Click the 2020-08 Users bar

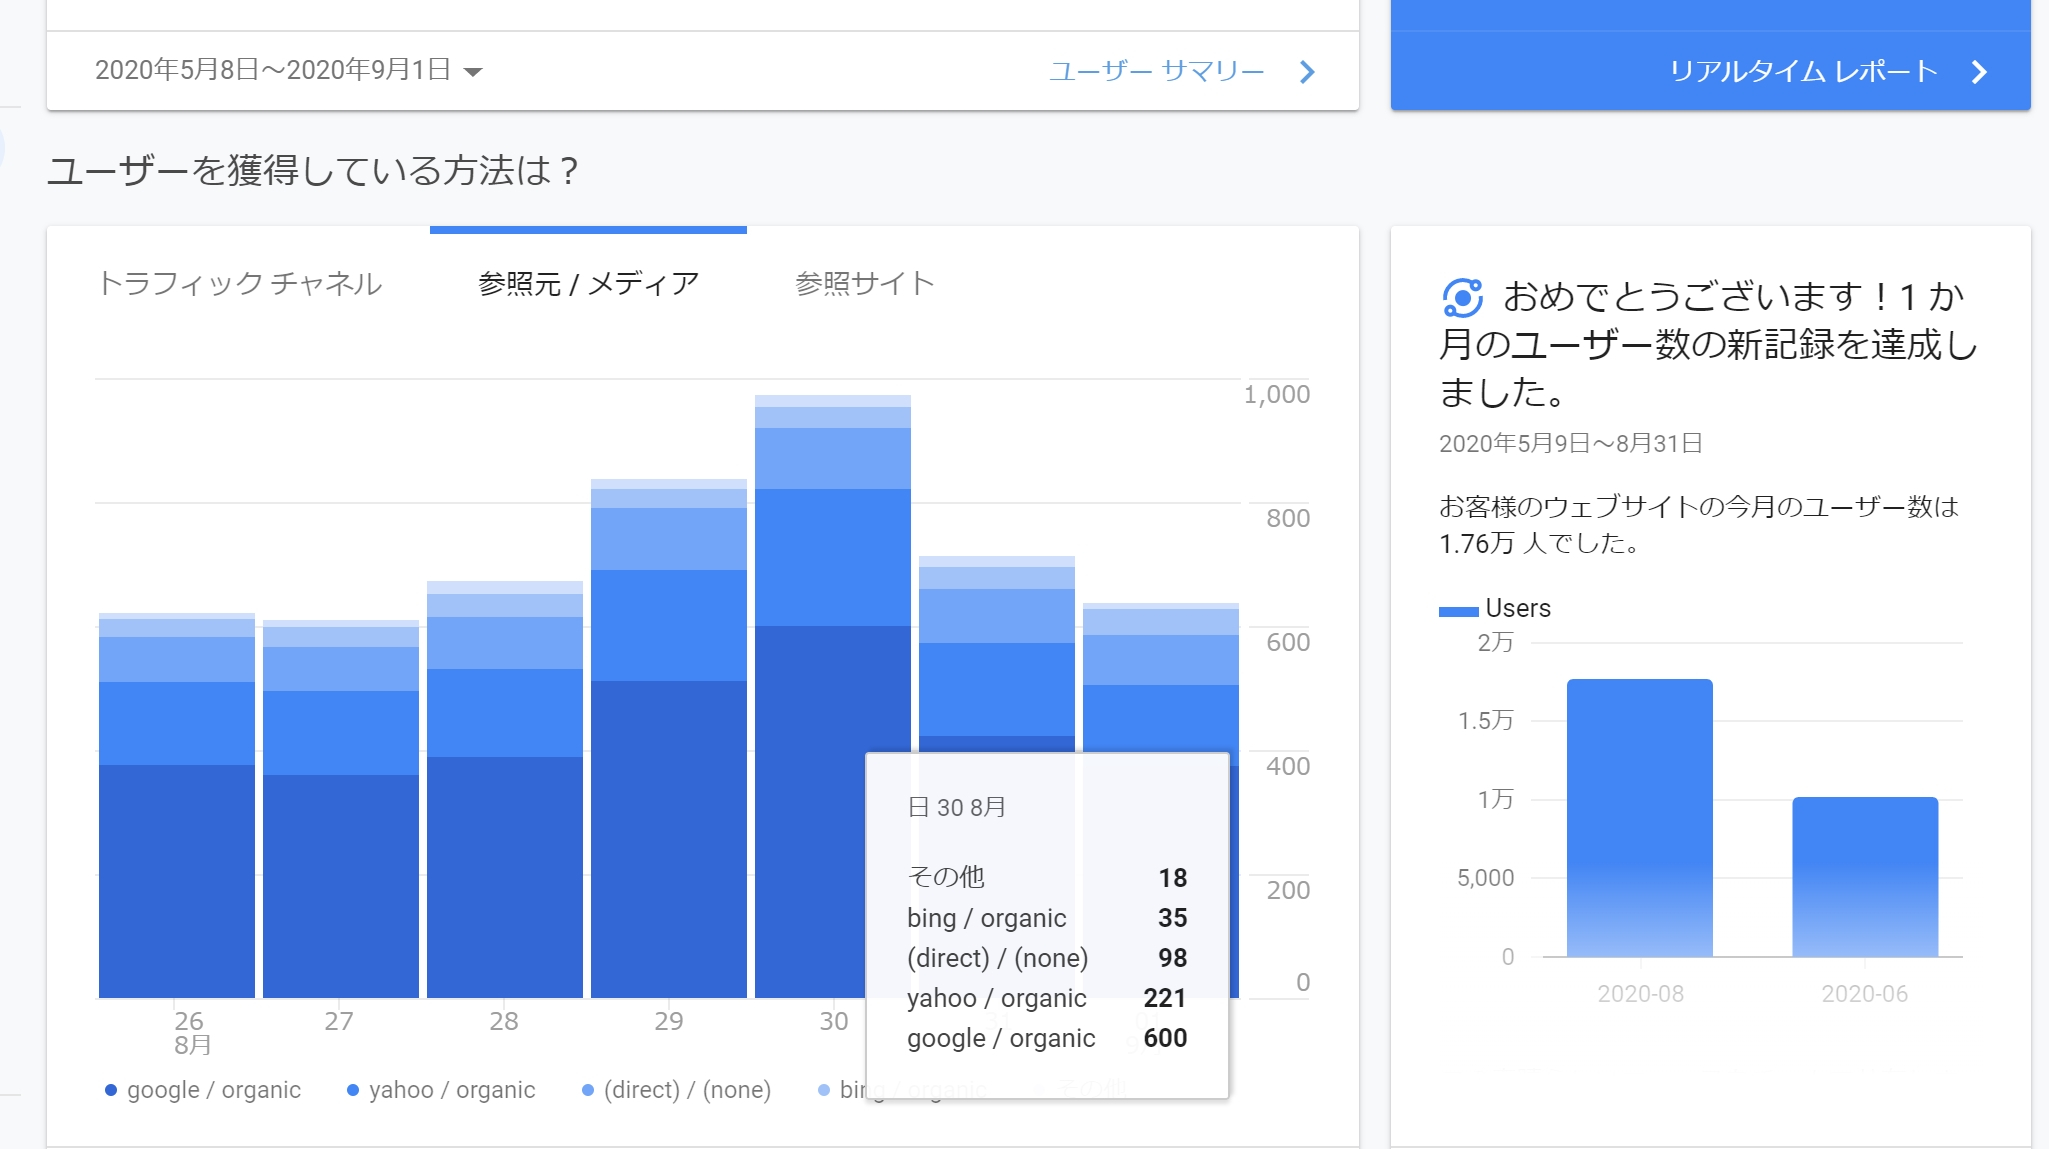[1639, 818]
